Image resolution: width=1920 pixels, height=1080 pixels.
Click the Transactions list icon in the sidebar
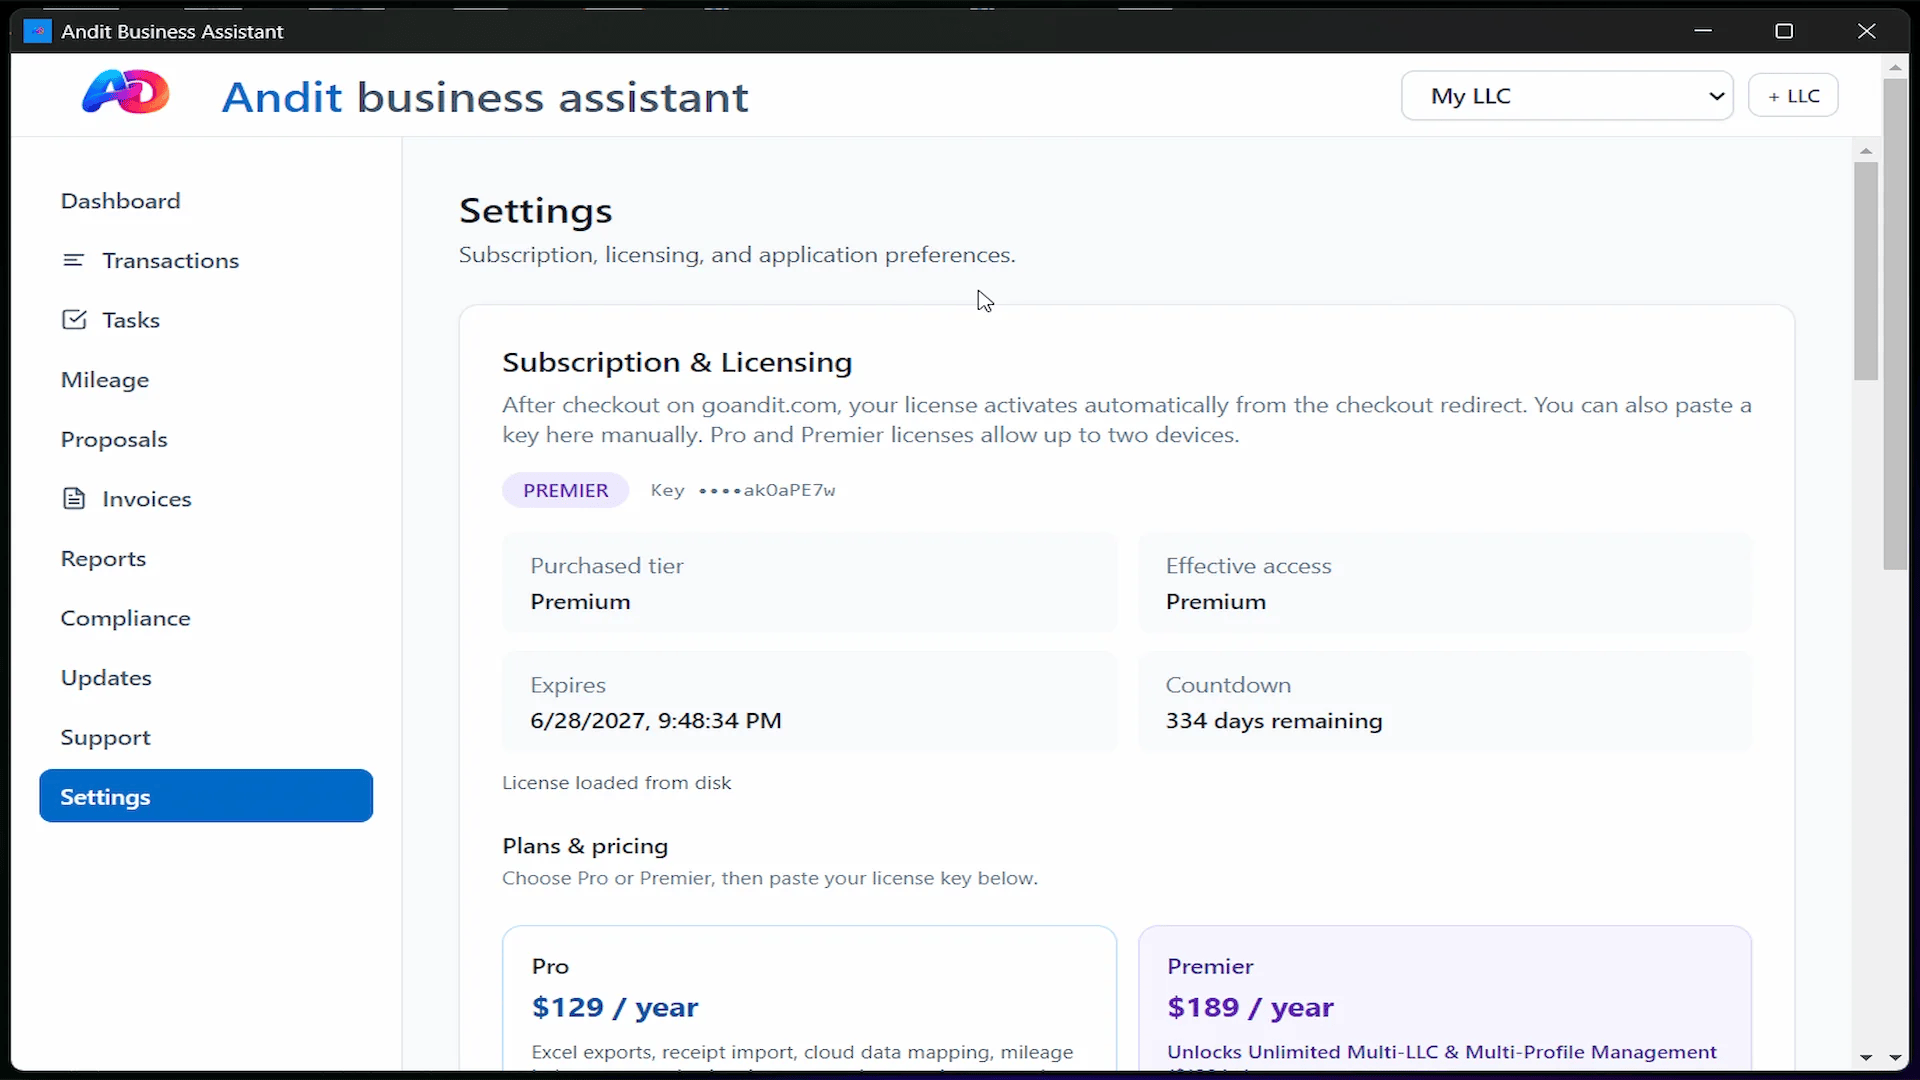(73, 260)
